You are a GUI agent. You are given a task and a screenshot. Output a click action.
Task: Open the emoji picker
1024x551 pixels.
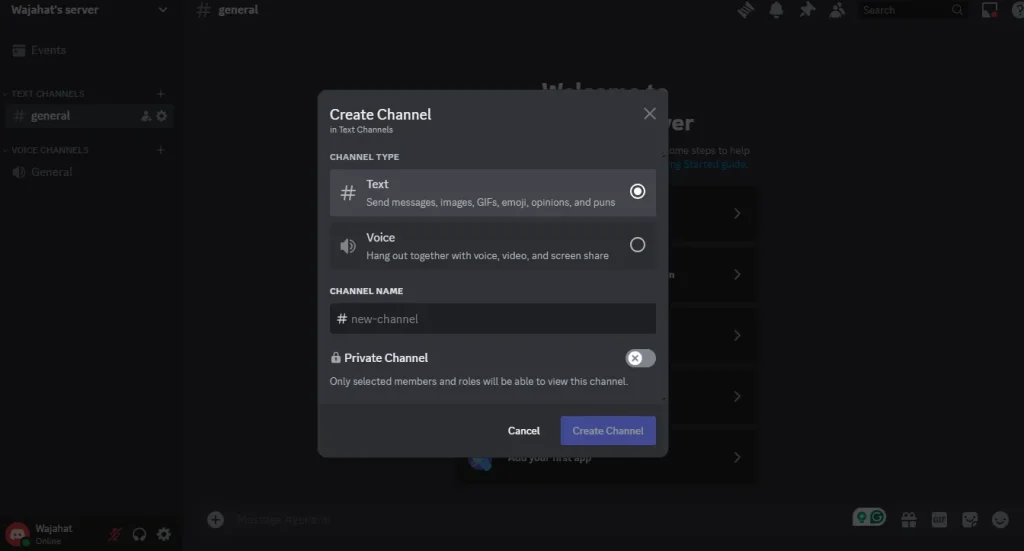(x=1000, y=520)
